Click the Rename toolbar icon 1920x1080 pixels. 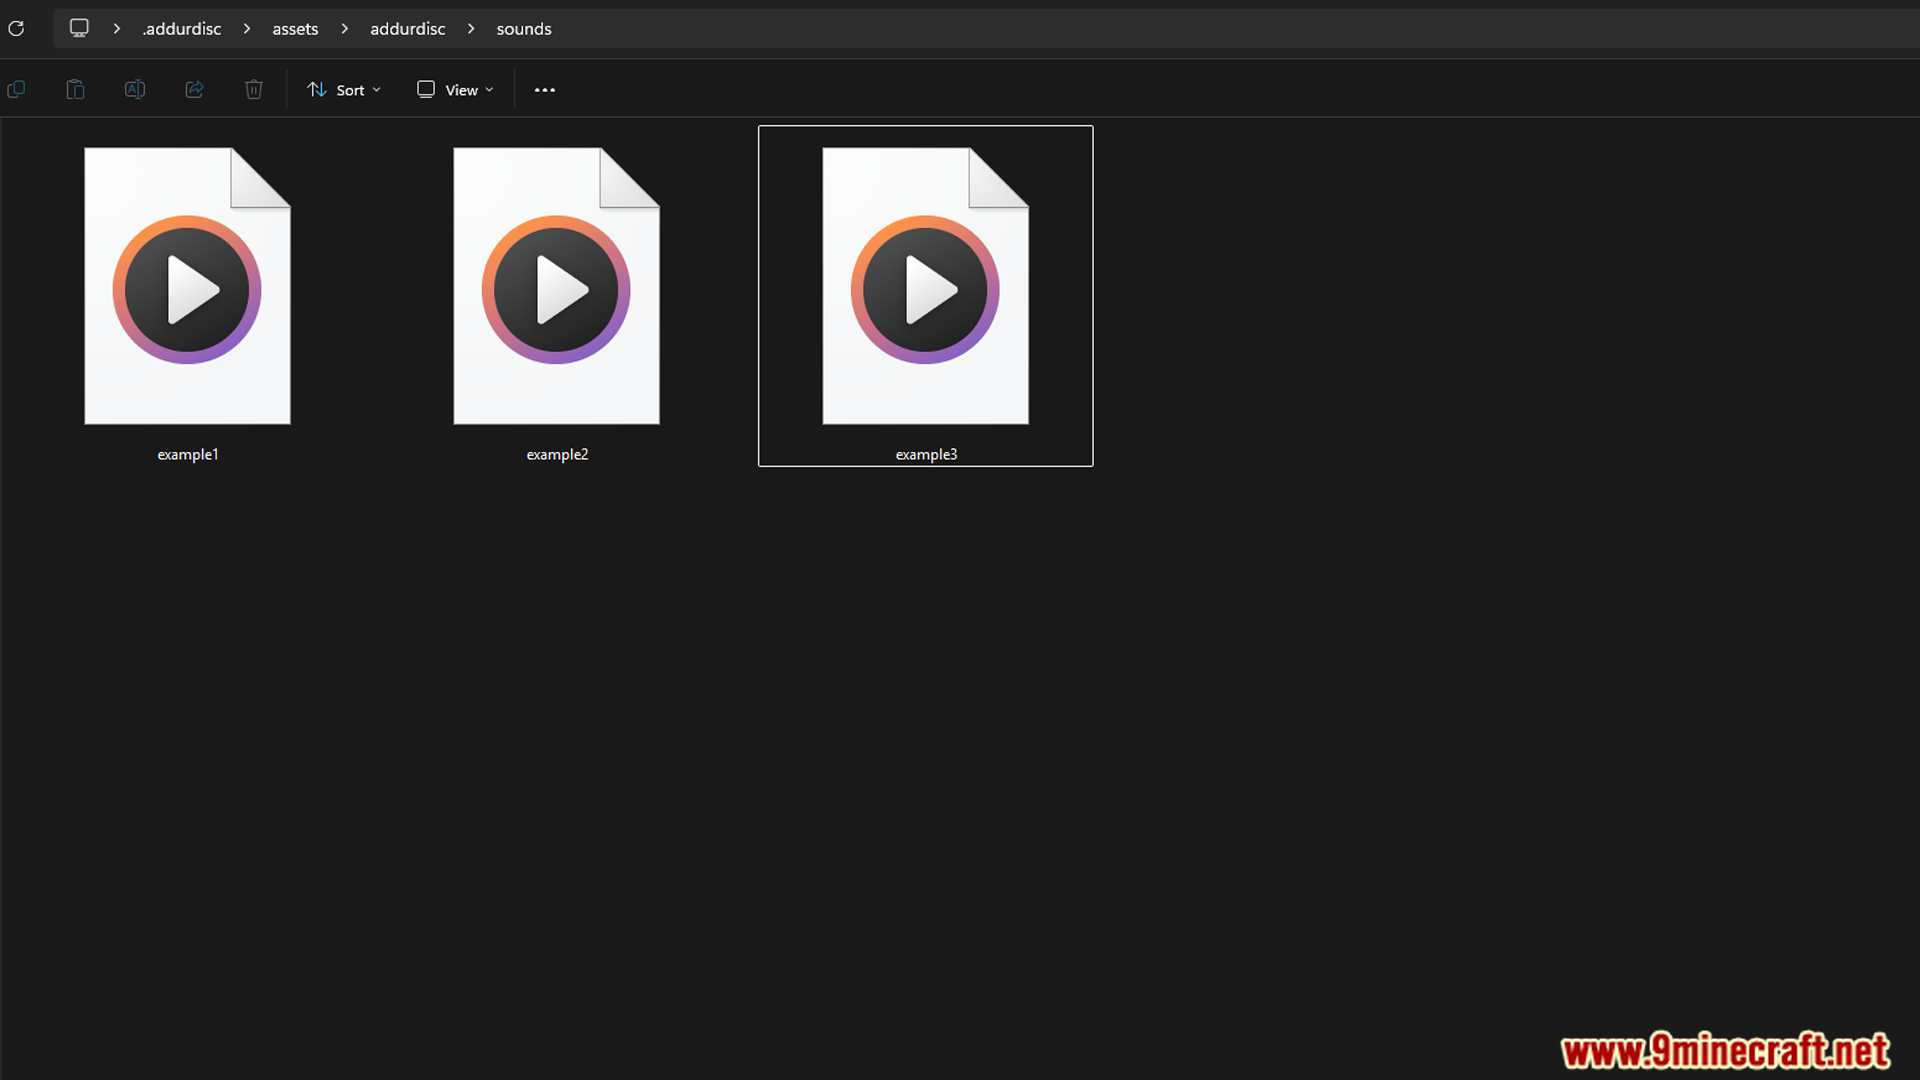point(135,90)
